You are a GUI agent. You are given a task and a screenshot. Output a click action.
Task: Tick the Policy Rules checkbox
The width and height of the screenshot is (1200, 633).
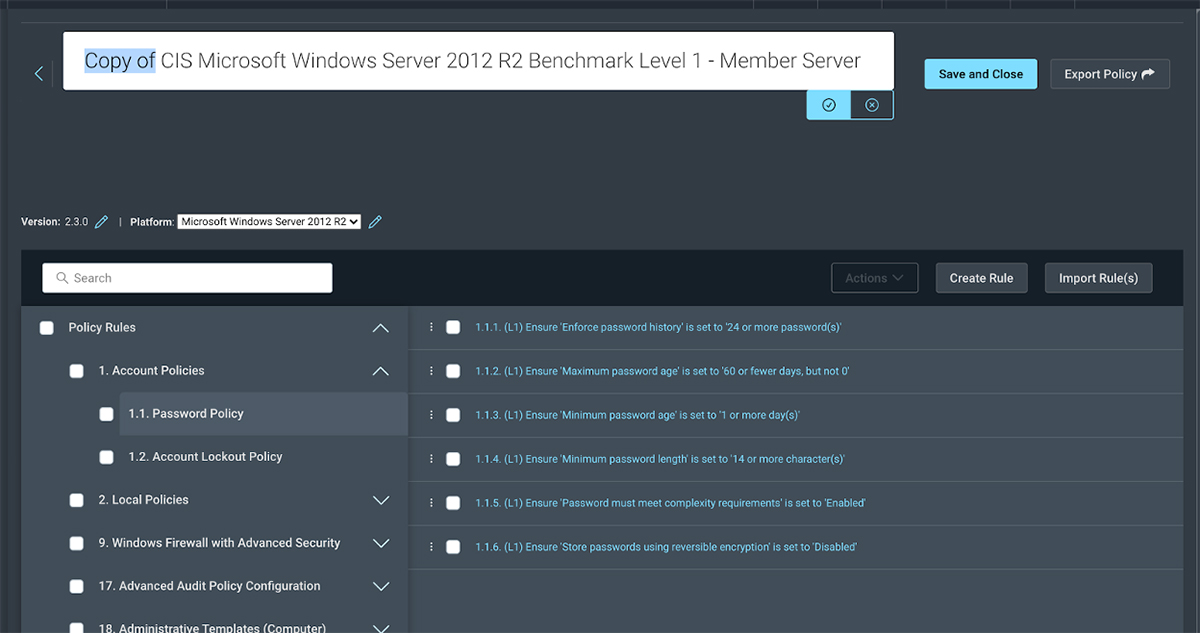coord(47,328)
